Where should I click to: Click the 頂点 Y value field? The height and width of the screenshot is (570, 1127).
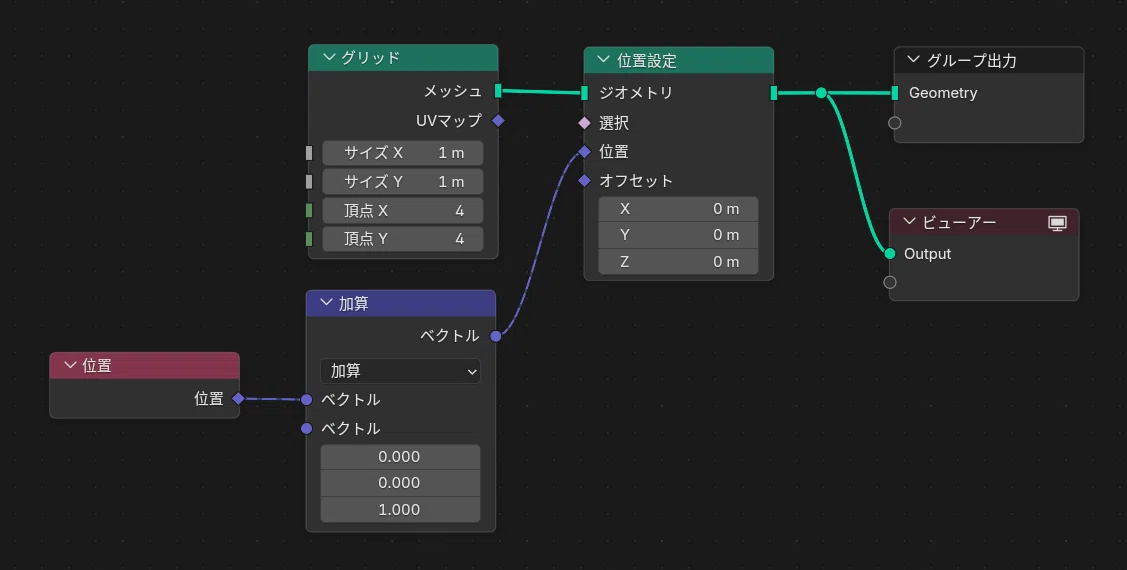coord(402,239)
